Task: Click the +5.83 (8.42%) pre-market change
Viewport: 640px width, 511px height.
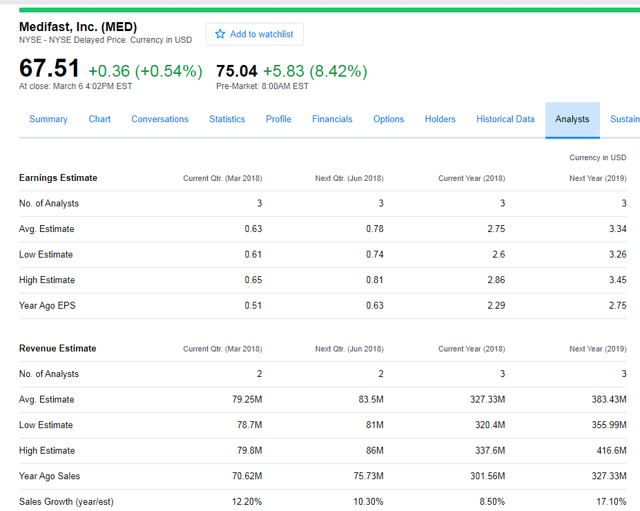Action: (315, 71)
